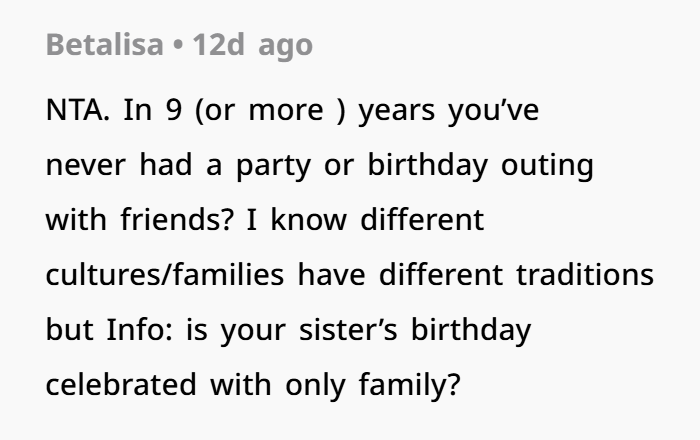The height and width of the screenshot is (440, 700).
Task: Click the dot separator after Betalisa
Action: 179,46
